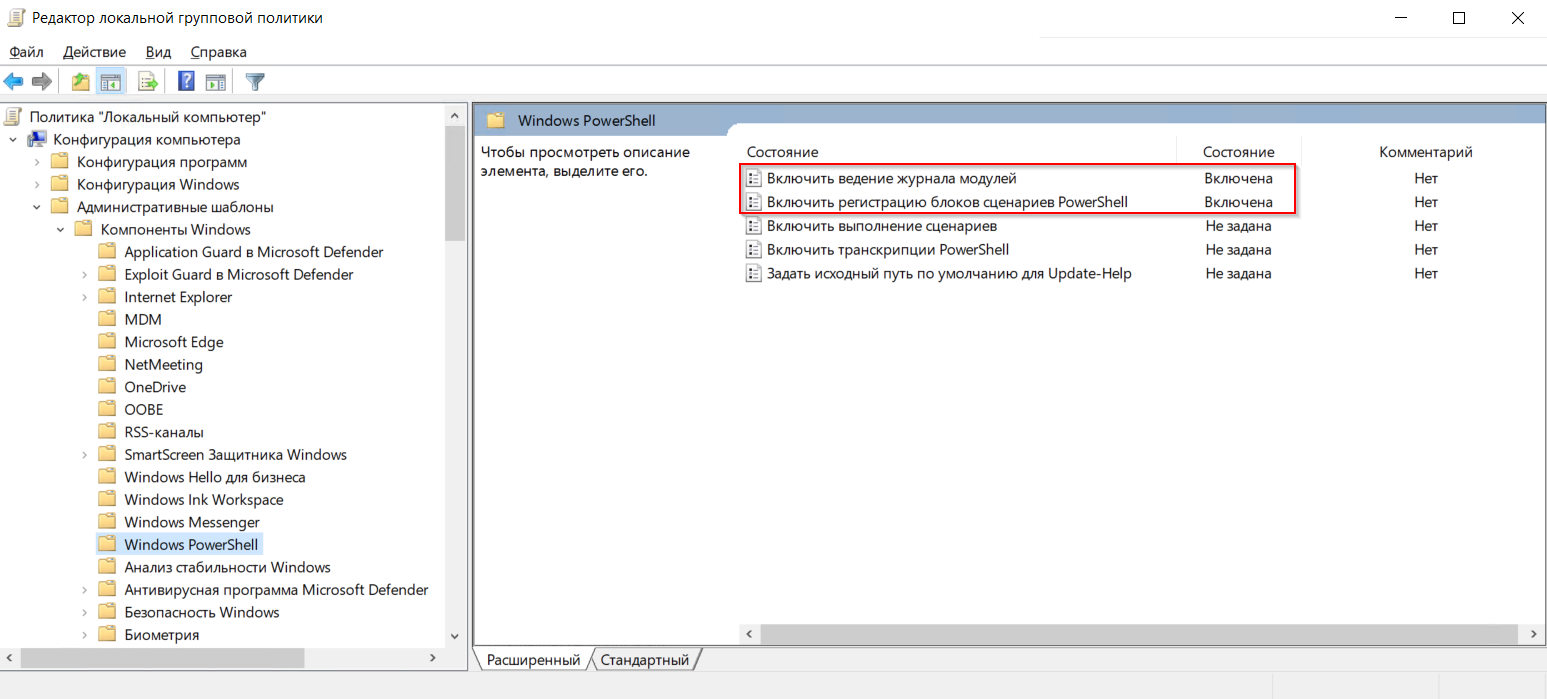Select the Microsoft Edge folder in tree
This screenshot has height=699, width=1547.
click(173, 342)
